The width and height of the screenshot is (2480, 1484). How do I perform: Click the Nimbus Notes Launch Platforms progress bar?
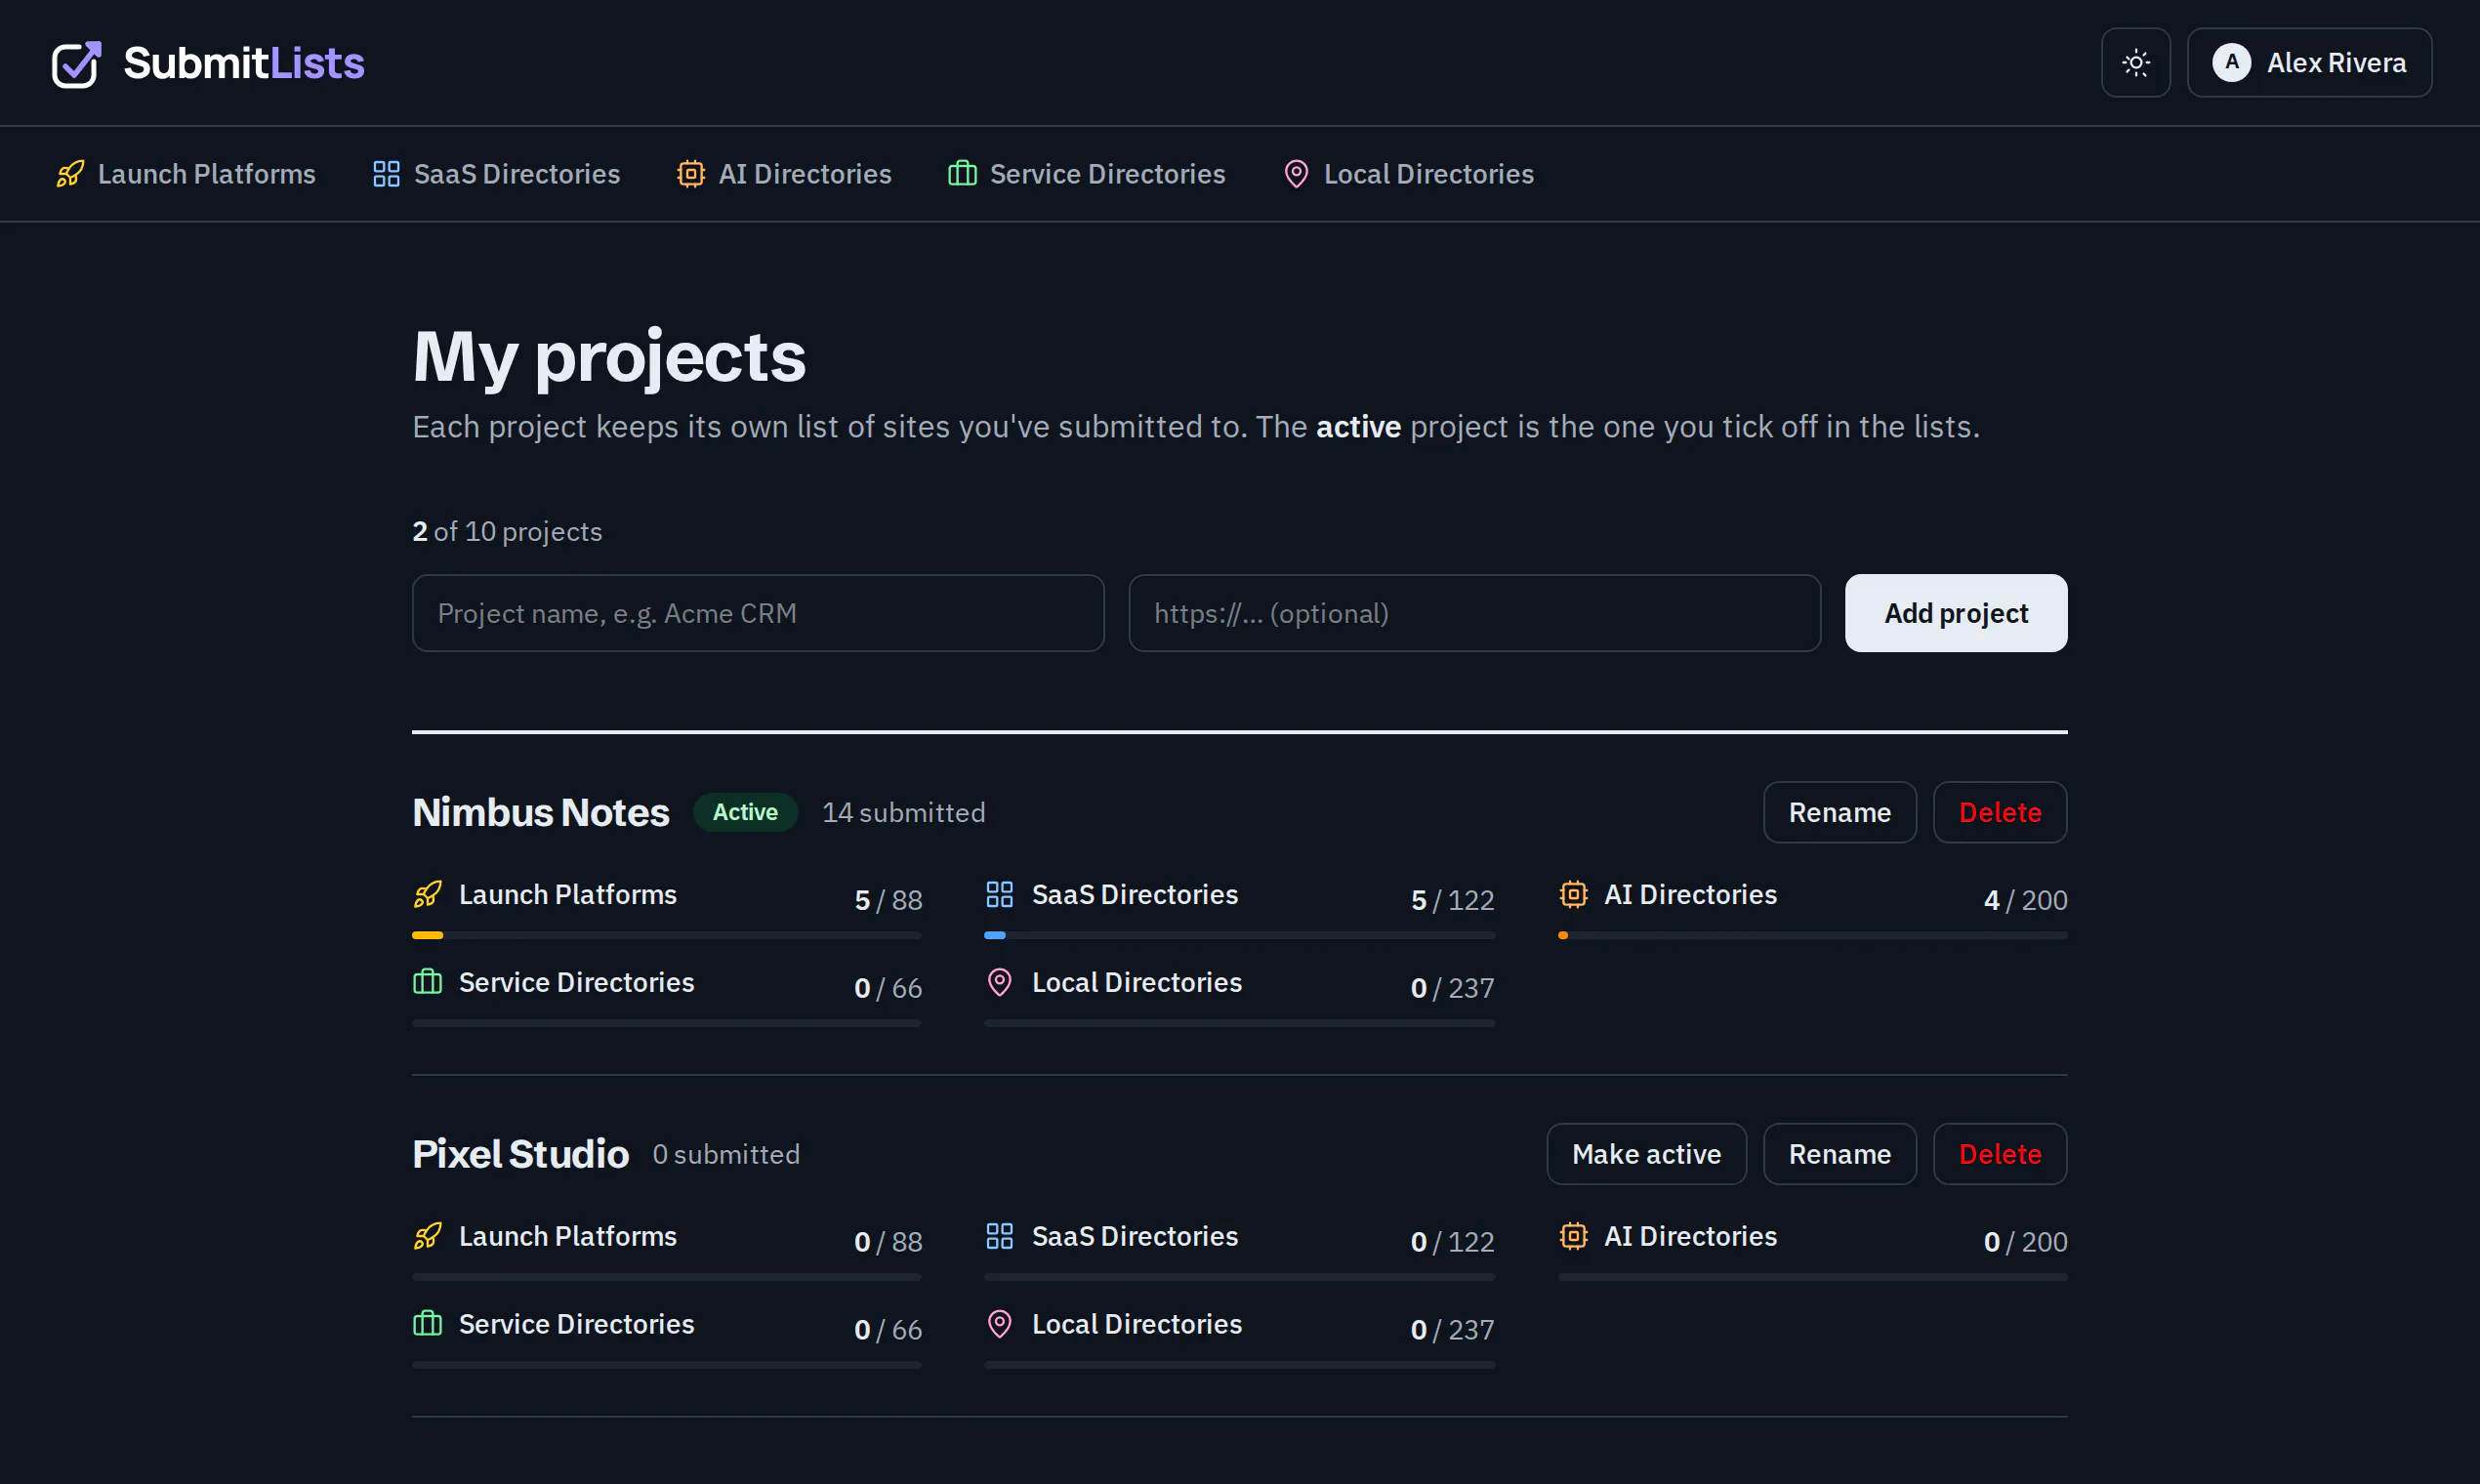[667, 936]
